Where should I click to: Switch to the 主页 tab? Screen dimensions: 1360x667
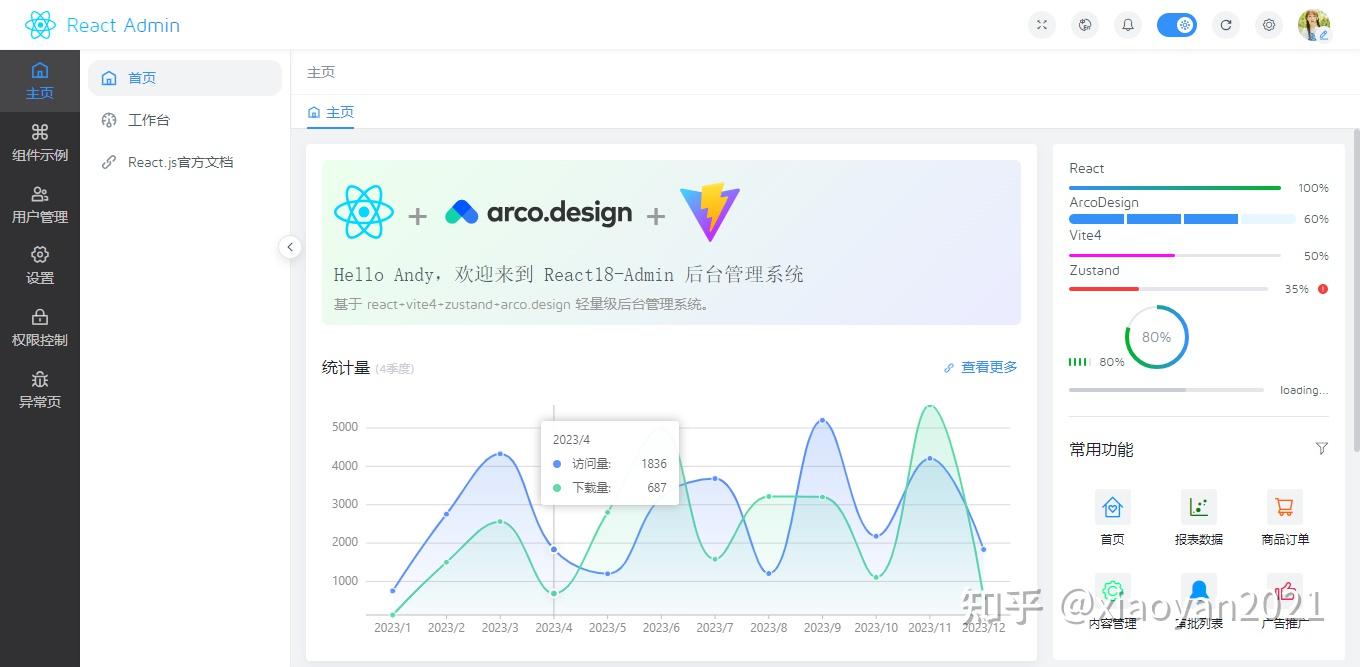click(x=331, y=113)
